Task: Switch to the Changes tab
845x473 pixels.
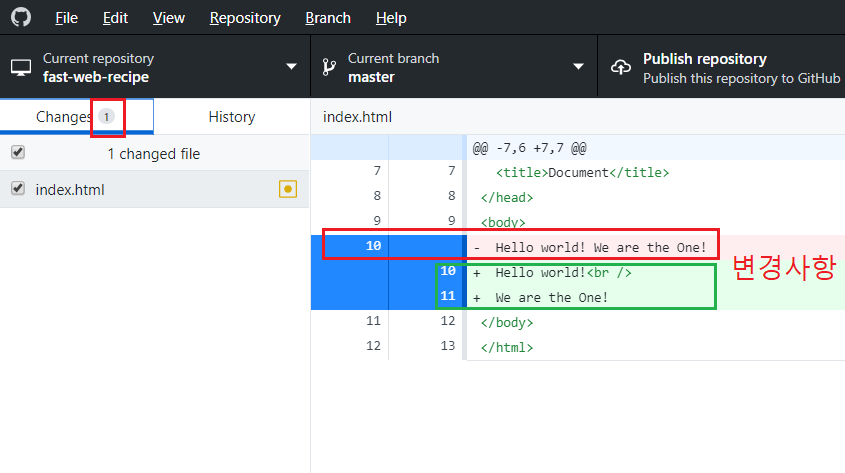Action: [x=77, y=116]
